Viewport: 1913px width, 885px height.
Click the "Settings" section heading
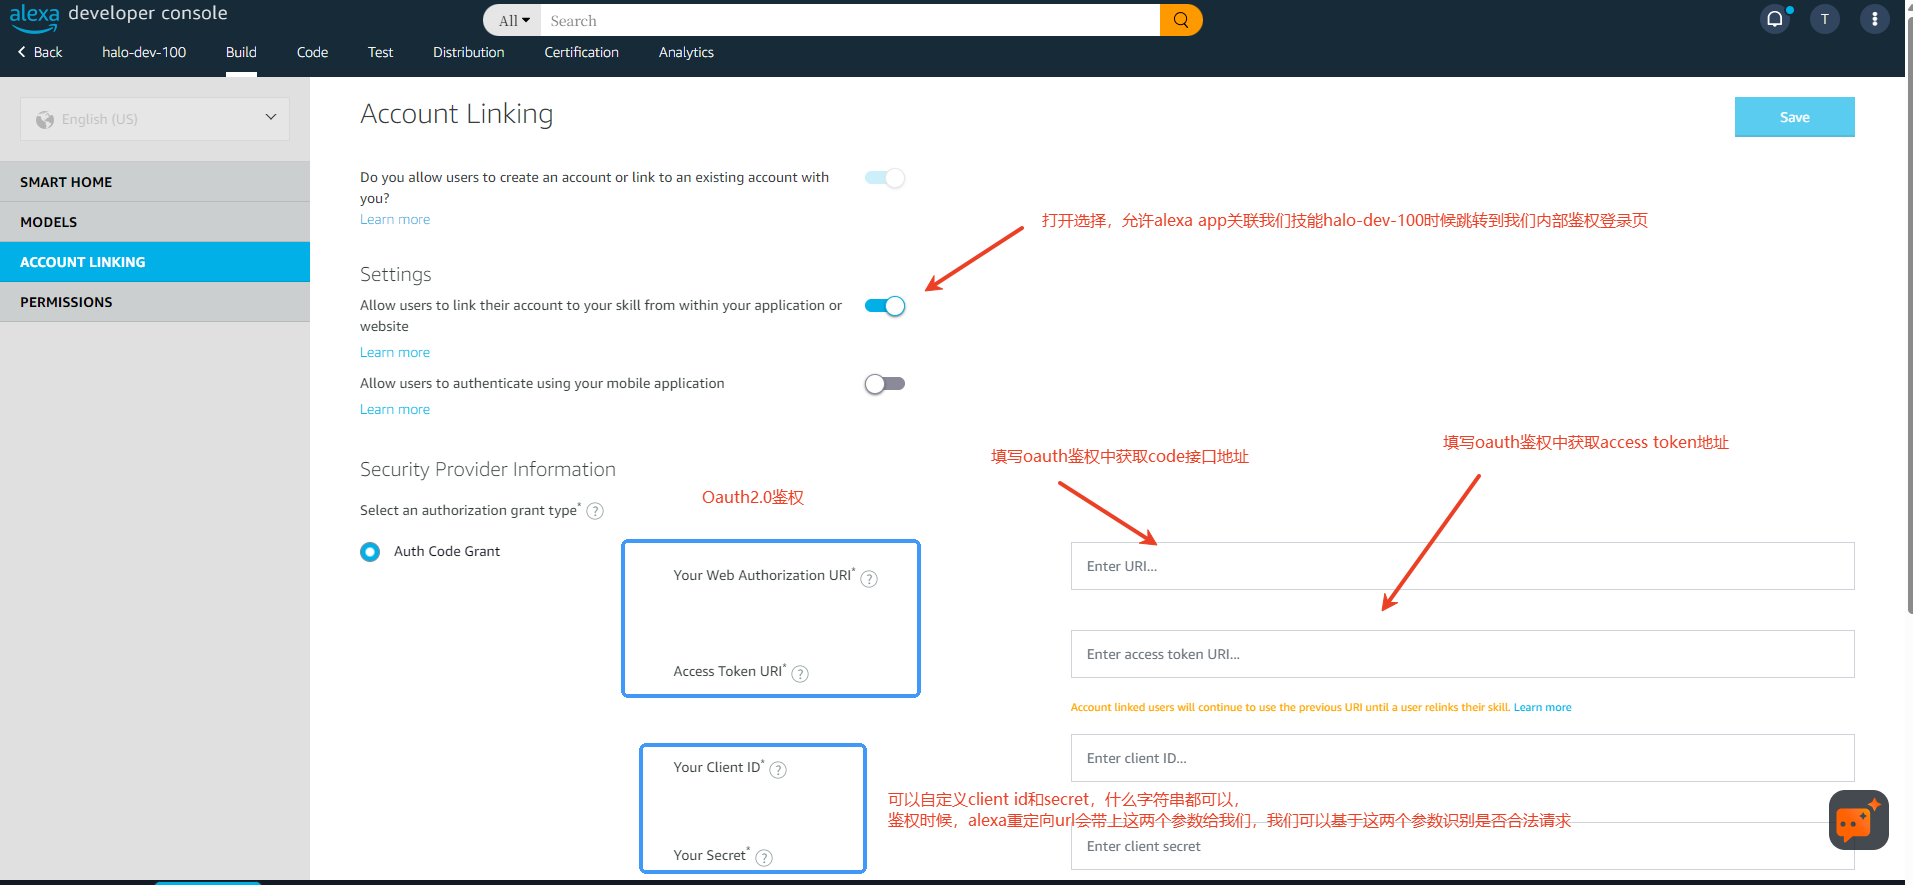point(396,275)
